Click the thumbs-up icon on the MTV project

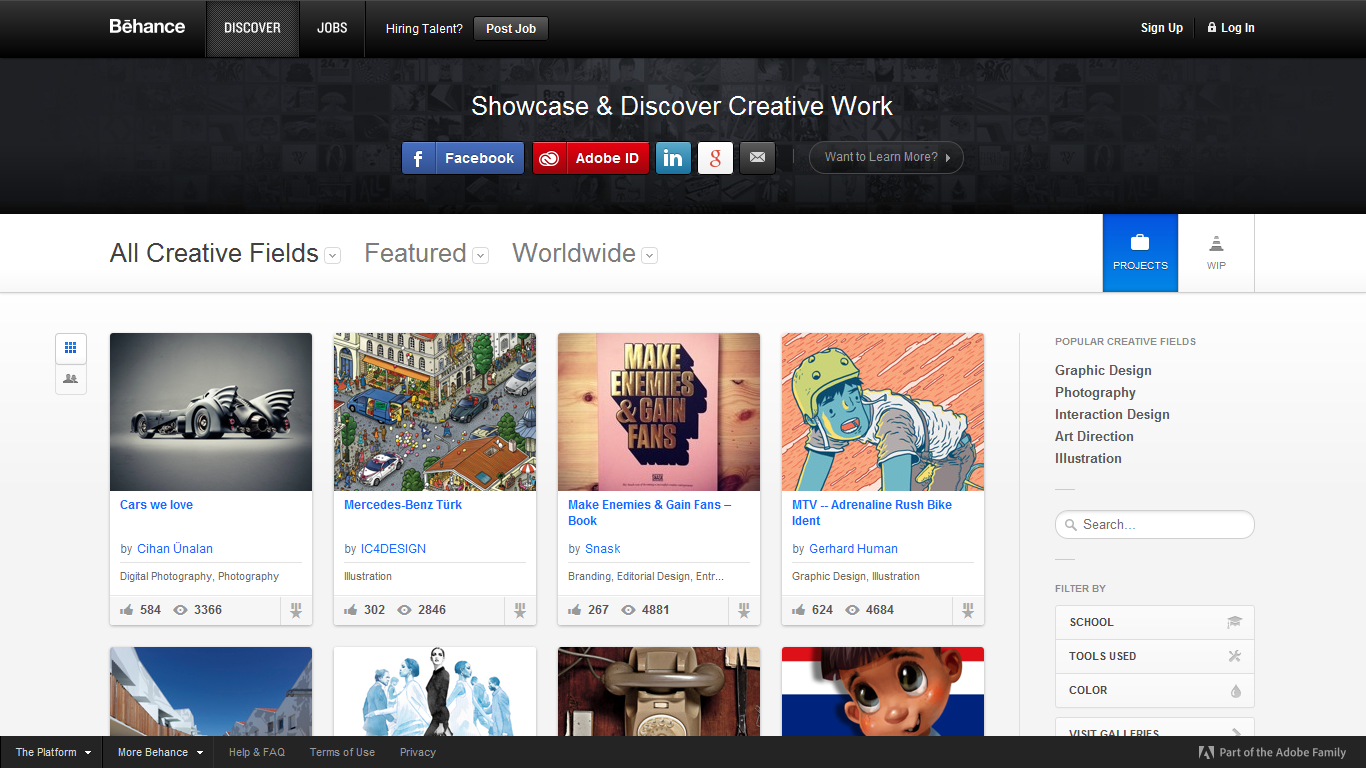(x=799, y=610)
